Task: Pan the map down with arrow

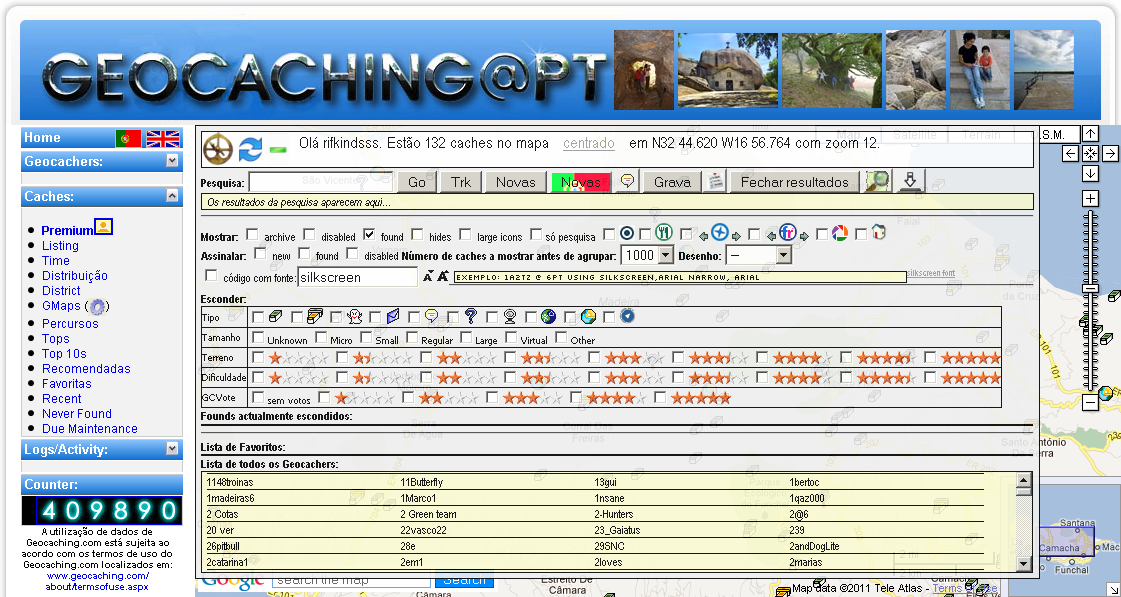Action: pos(1090,173)
